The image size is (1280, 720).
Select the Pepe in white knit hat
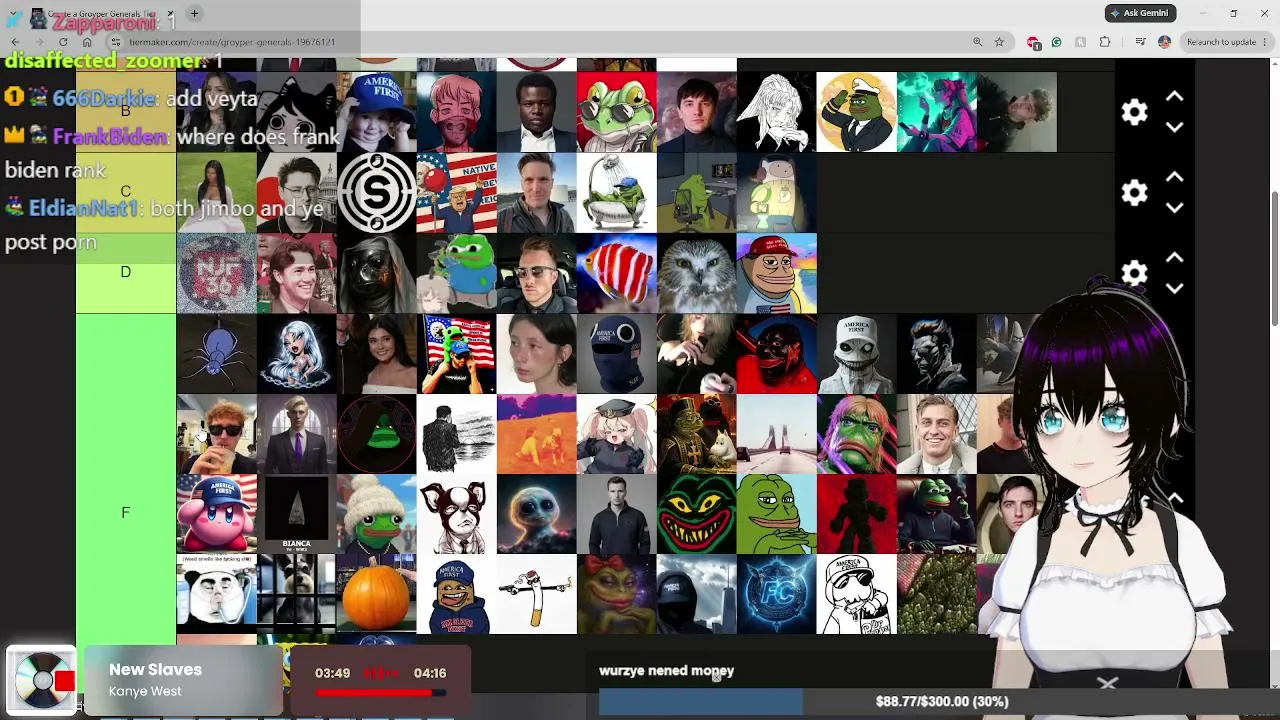point(377,514)
